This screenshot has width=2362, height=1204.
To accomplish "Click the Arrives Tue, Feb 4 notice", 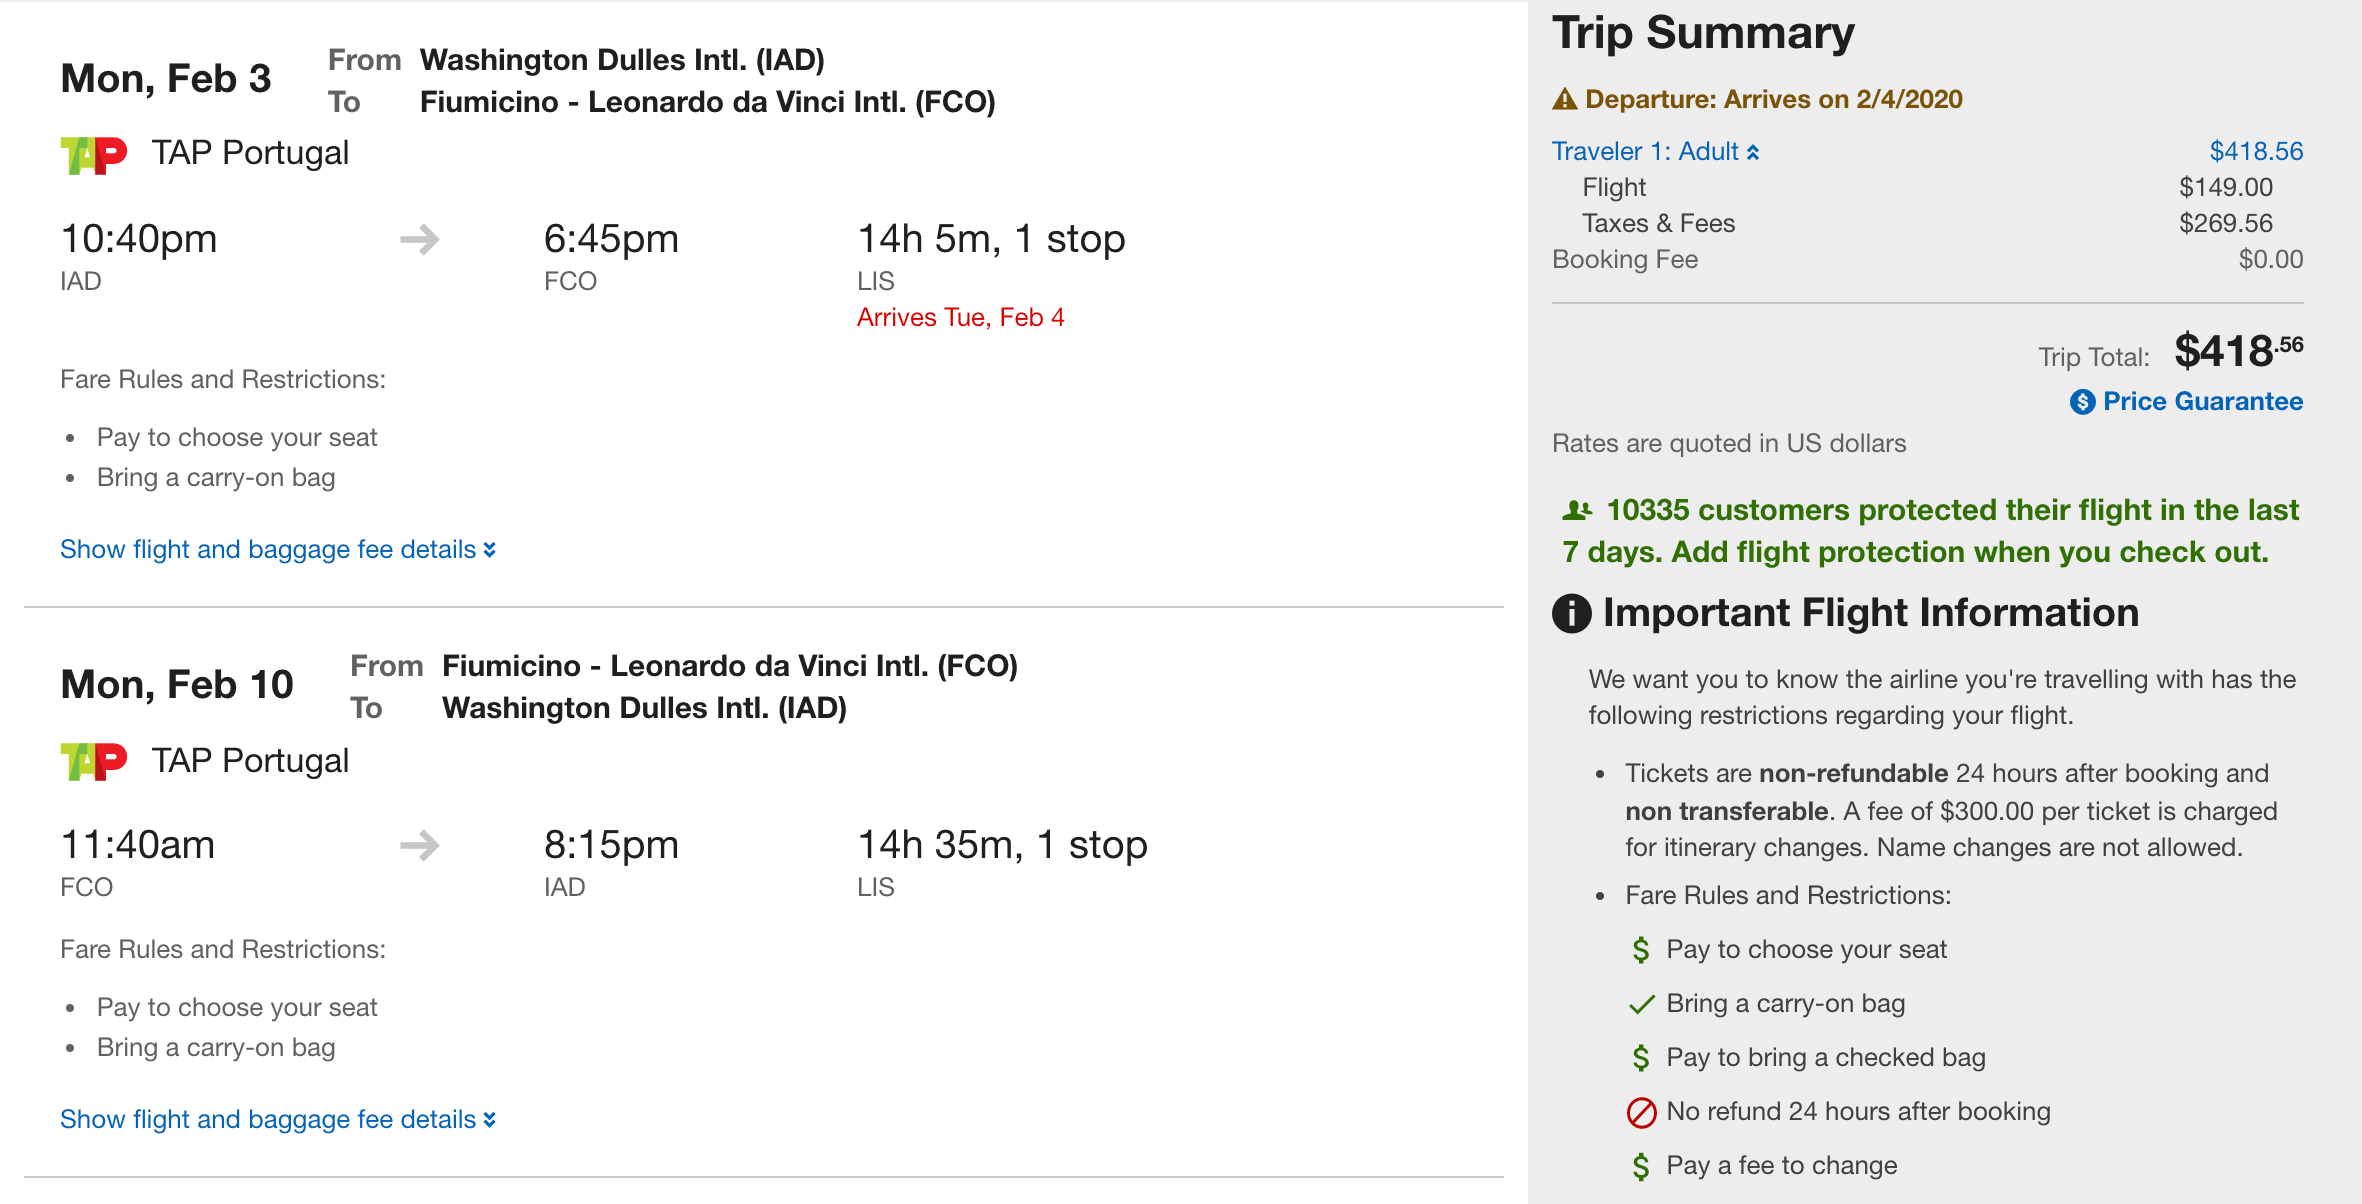I will [x=960, y=318].
